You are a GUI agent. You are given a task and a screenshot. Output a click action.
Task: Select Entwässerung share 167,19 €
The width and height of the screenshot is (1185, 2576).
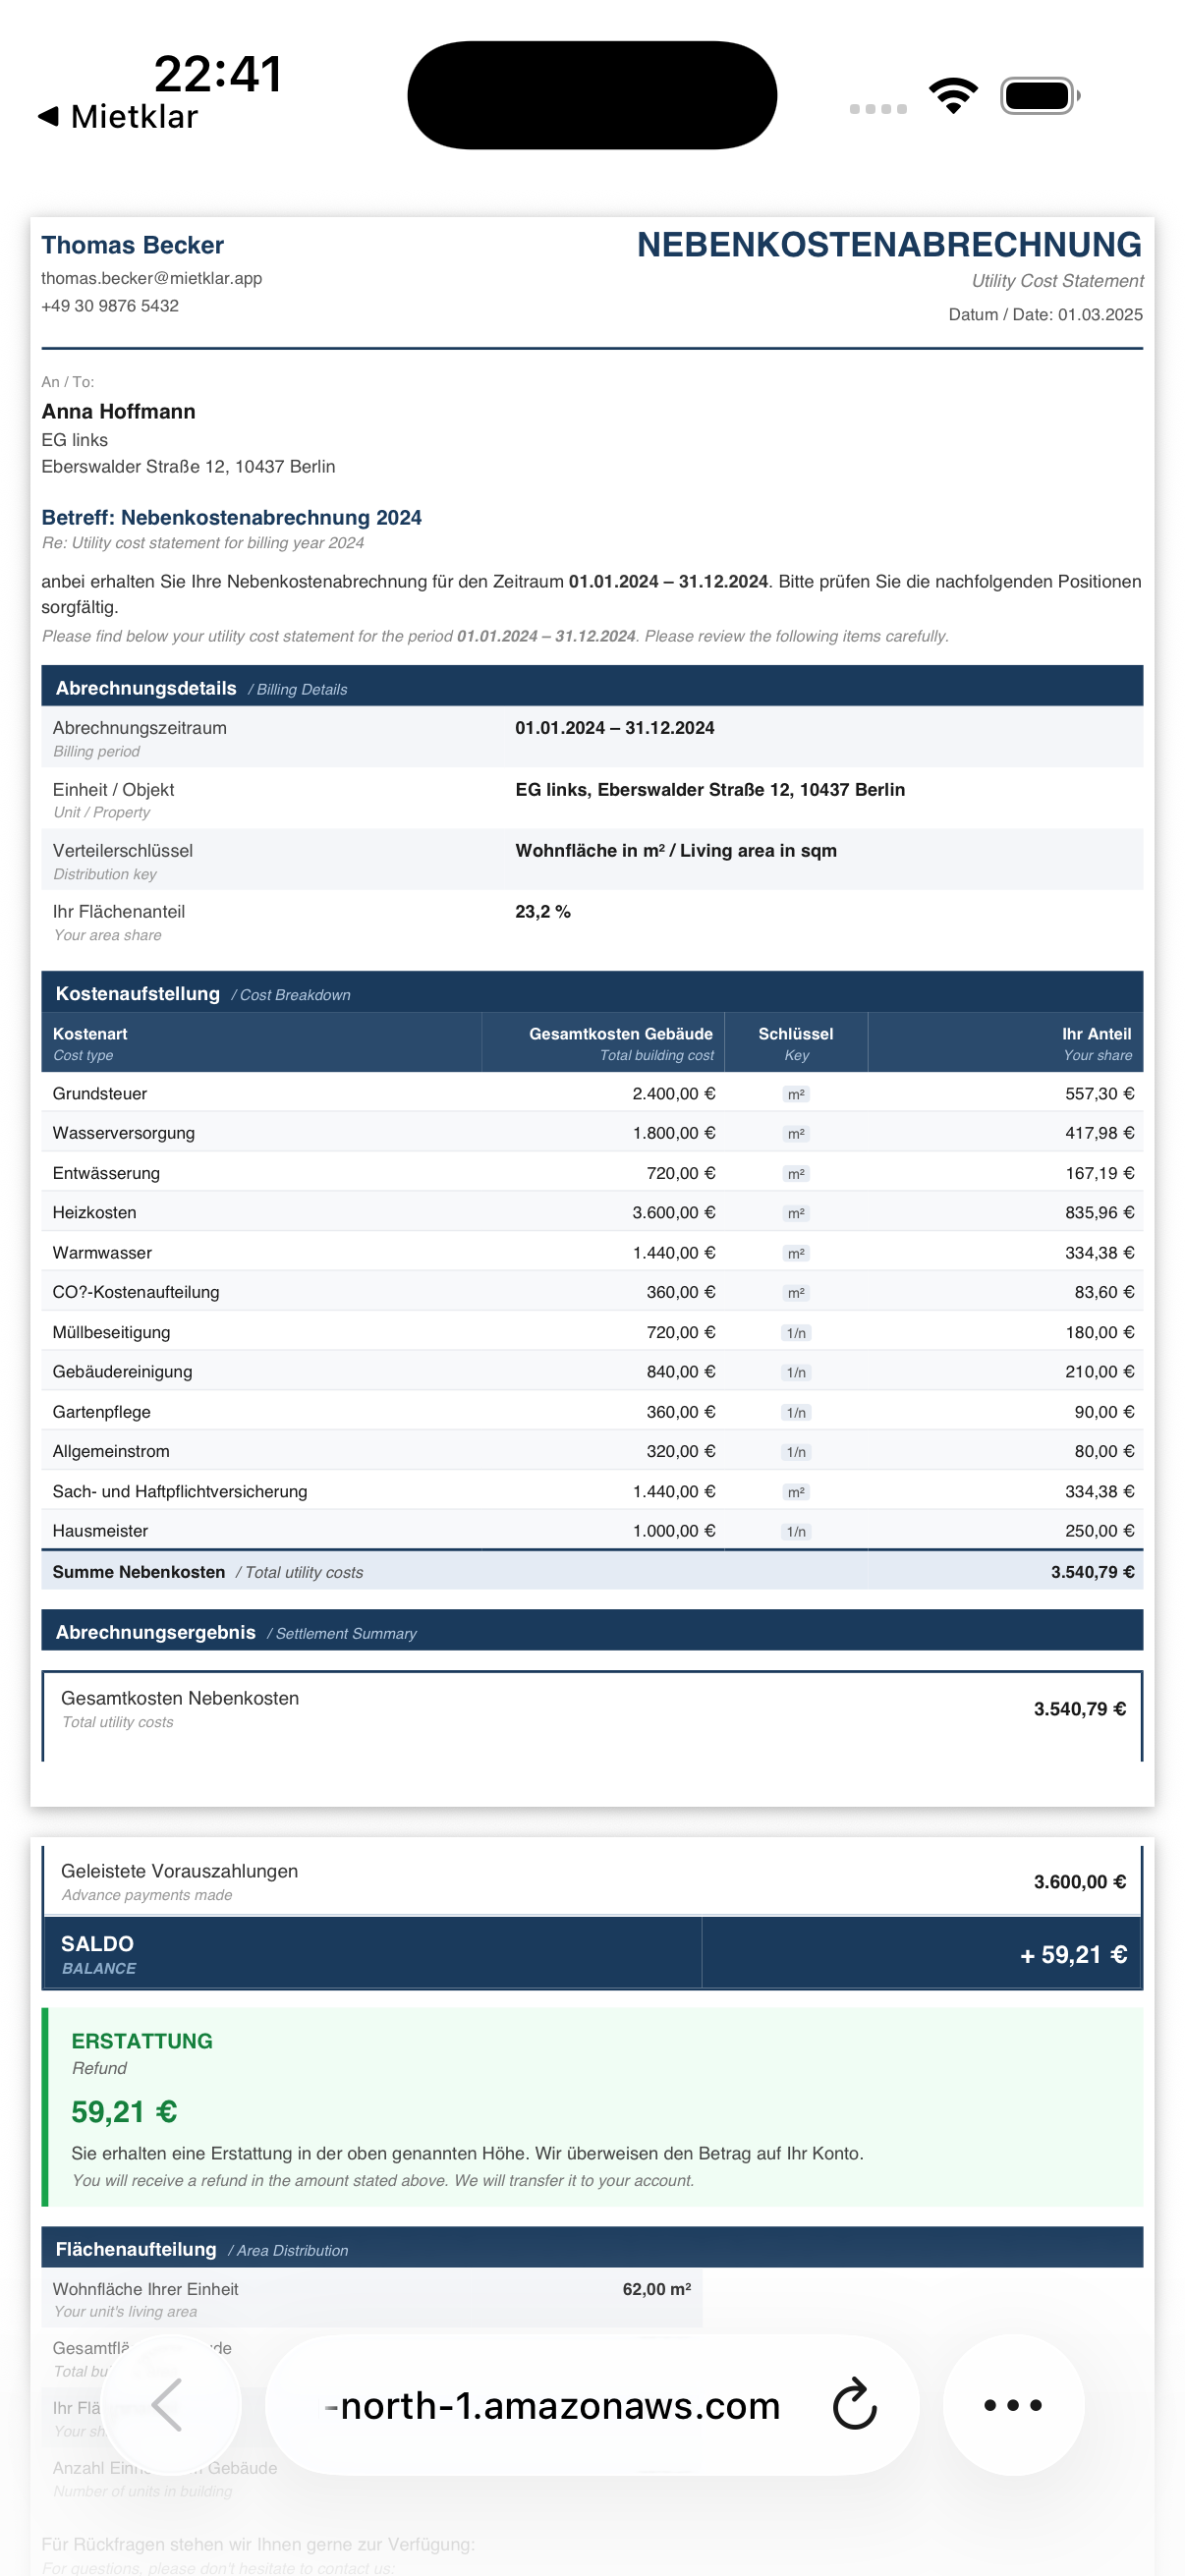point(1099,1172)
